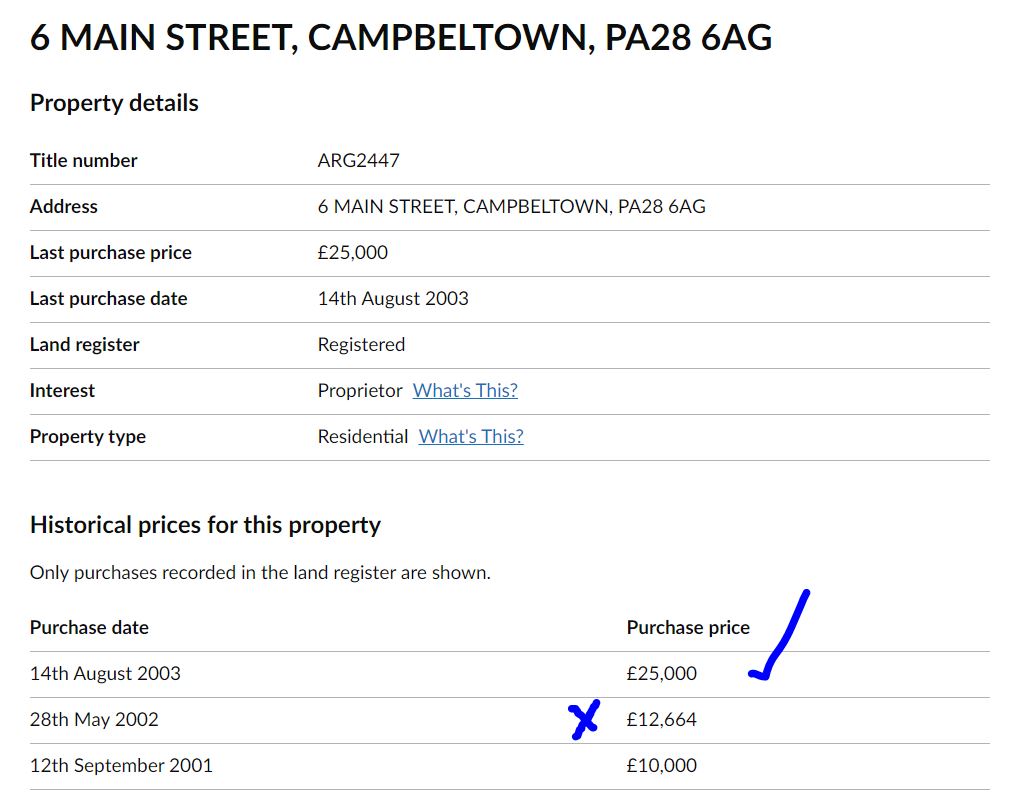This screenshot has height=806, width=1013.
Task: Click the Purchase date column header
Action: pos(89,628)
